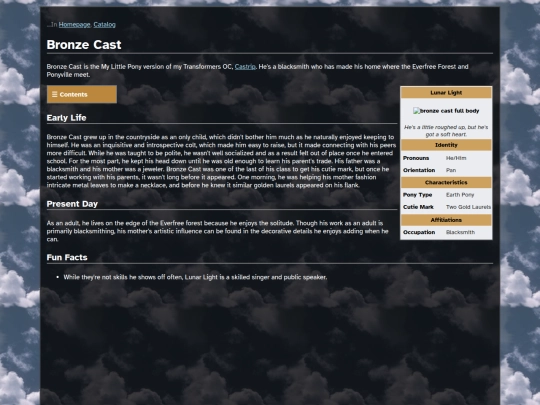
Task: Open the Catalog breadcrumb link
Action: coord(104,24)
